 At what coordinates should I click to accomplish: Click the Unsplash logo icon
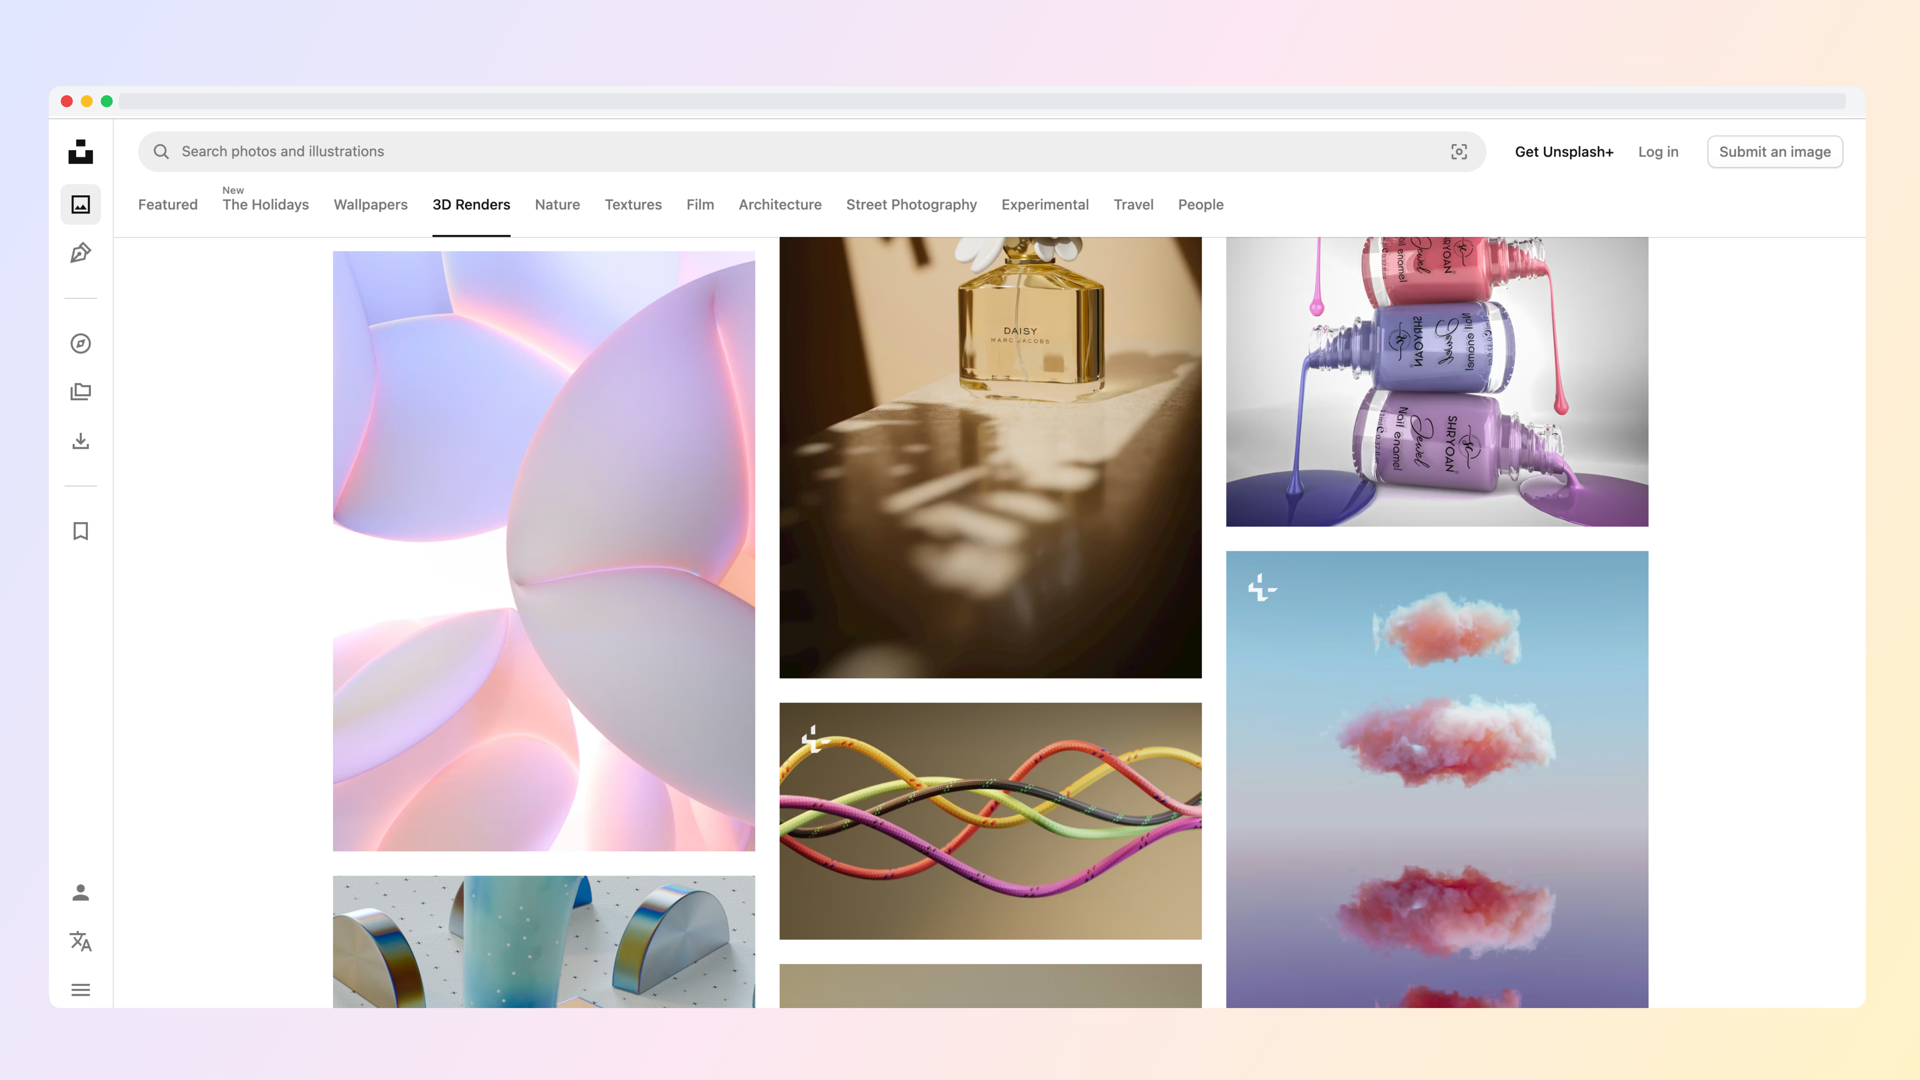[x=80, y=152]
